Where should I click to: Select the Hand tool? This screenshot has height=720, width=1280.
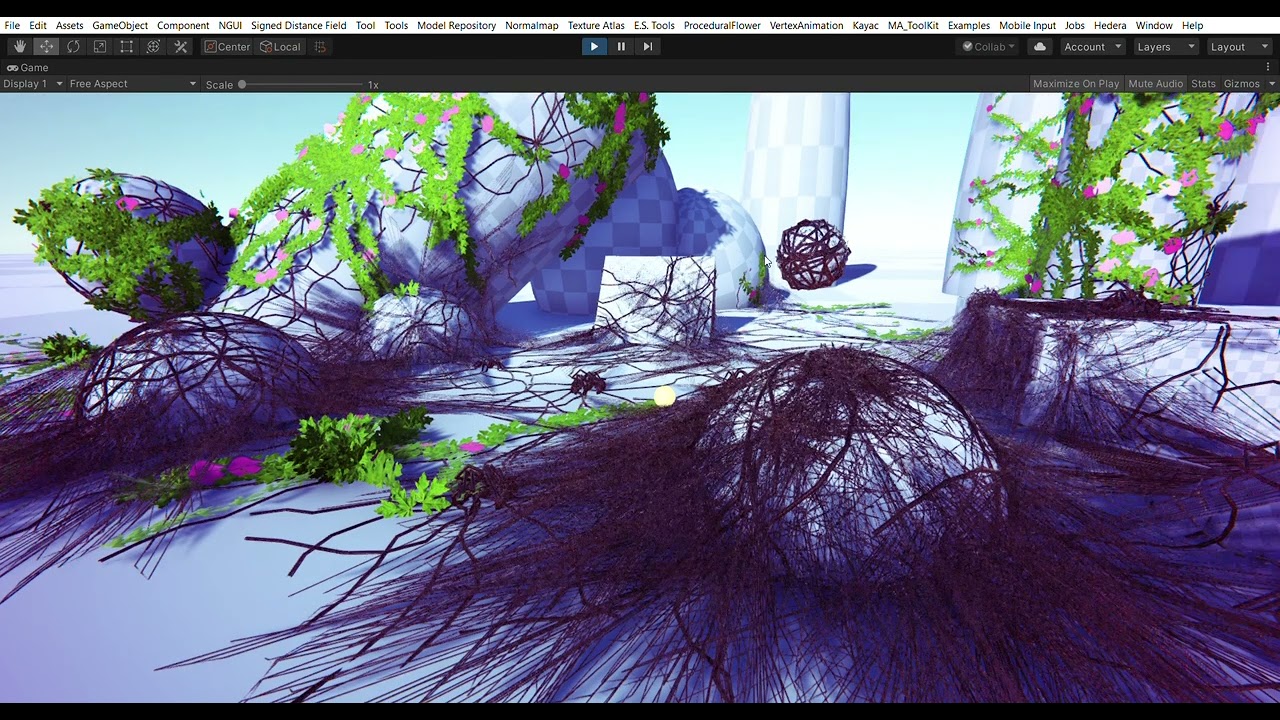(20, 47)
